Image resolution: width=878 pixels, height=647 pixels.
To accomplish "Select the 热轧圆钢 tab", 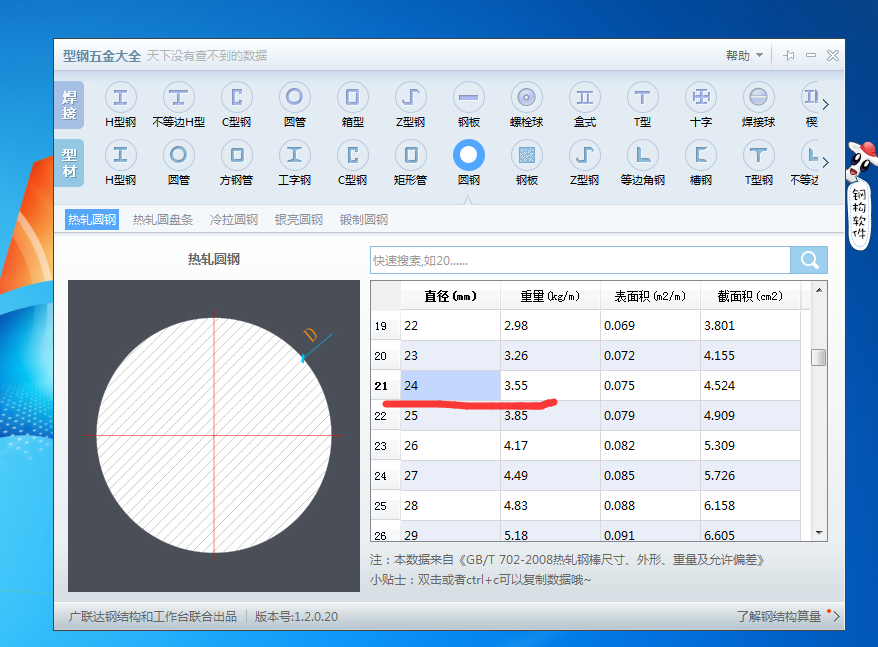I will pos(92,220).
